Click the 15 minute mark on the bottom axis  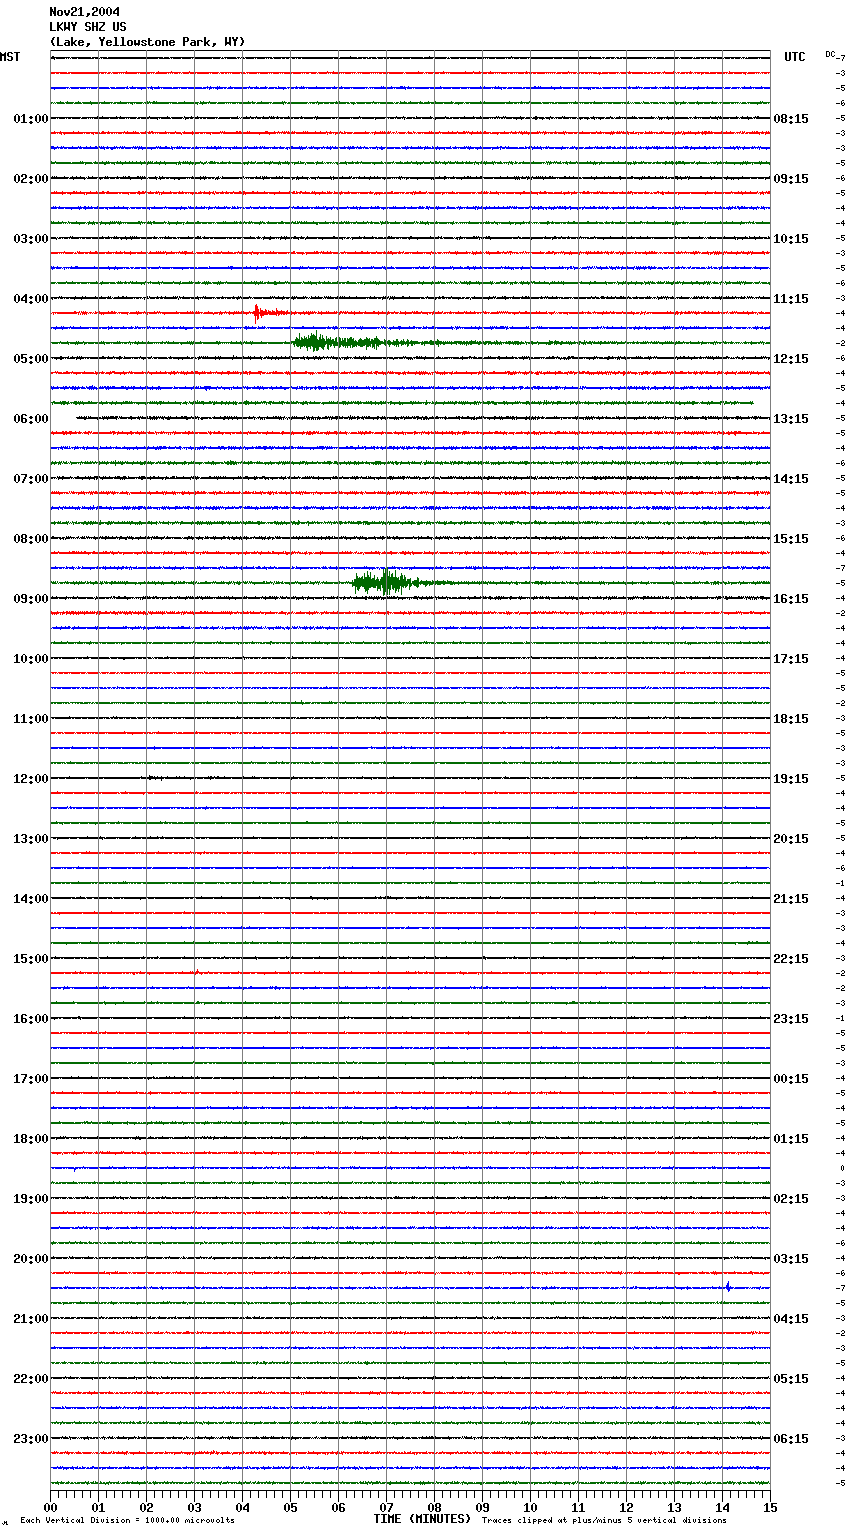coord(770,1507)
